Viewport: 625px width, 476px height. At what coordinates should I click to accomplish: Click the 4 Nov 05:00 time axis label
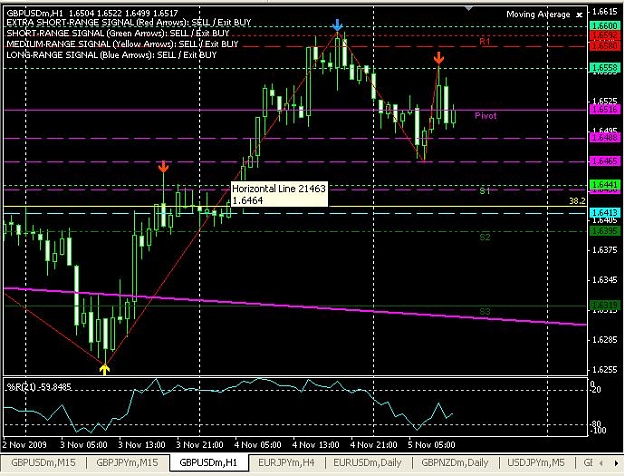pos(258,445)
